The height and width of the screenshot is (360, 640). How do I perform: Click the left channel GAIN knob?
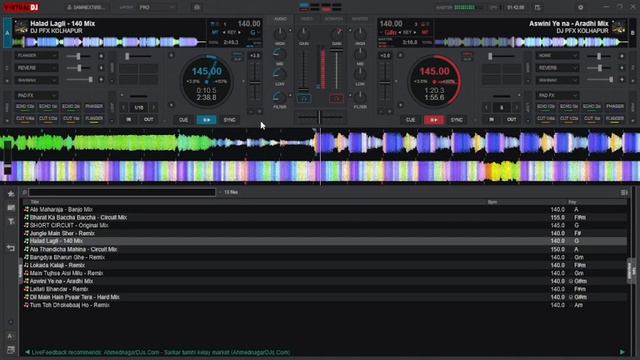click(x=304, y=33)
